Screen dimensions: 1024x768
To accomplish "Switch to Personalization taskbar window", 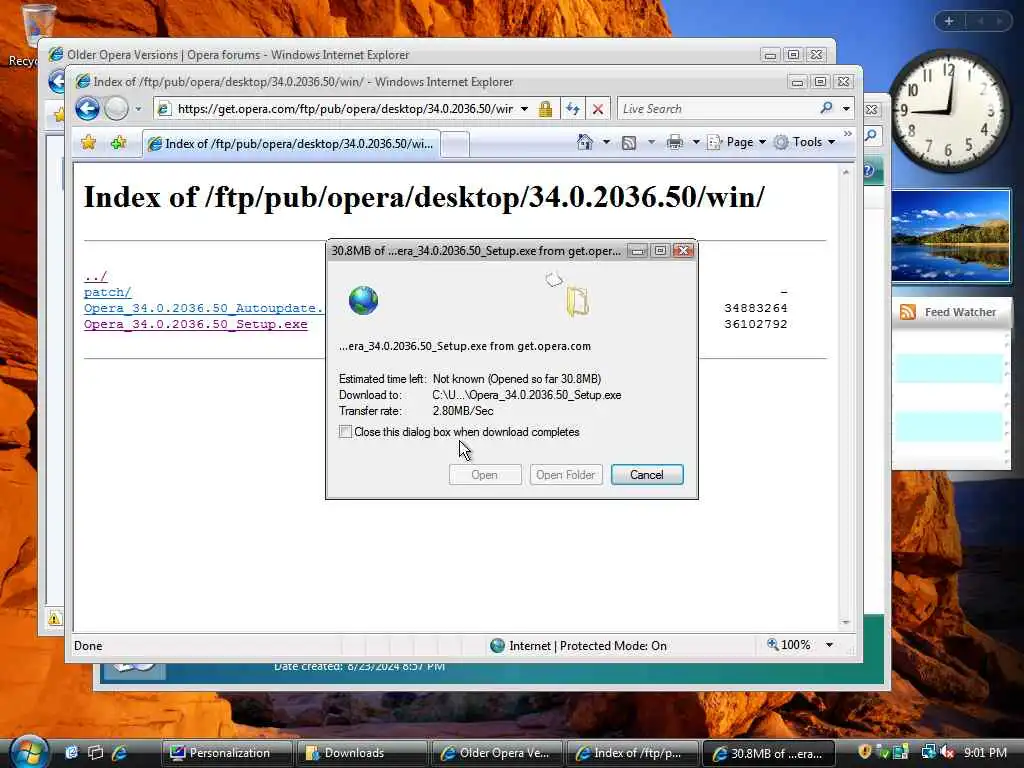I will pos(227,753).
